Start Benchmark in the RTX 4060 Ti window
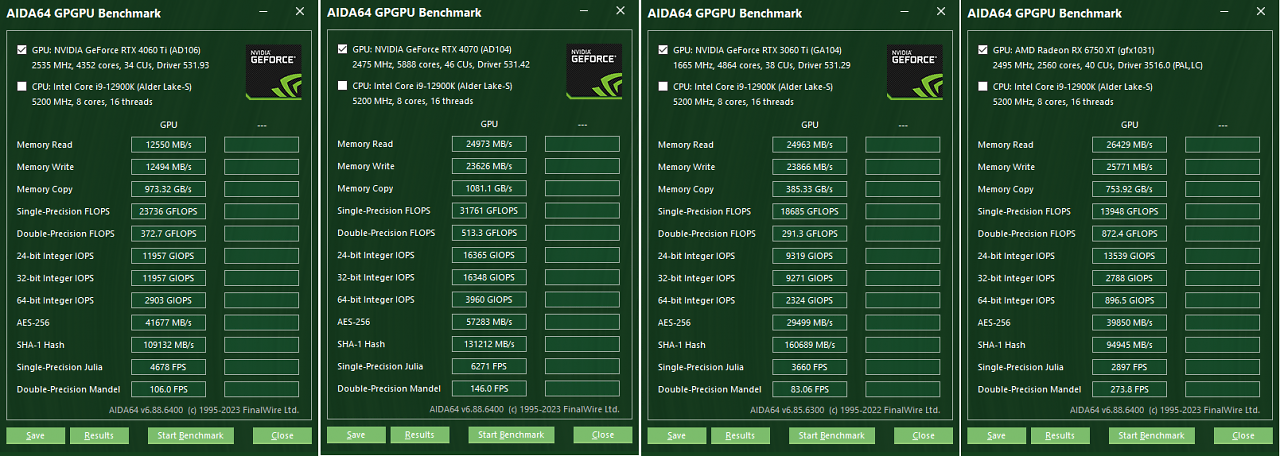 click(191, 435)
